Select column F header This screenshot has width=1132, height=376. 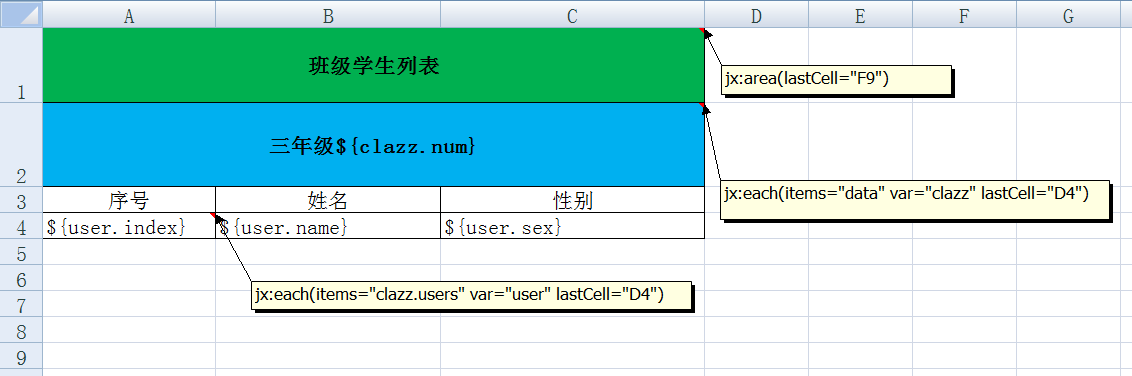click(964, 14)
